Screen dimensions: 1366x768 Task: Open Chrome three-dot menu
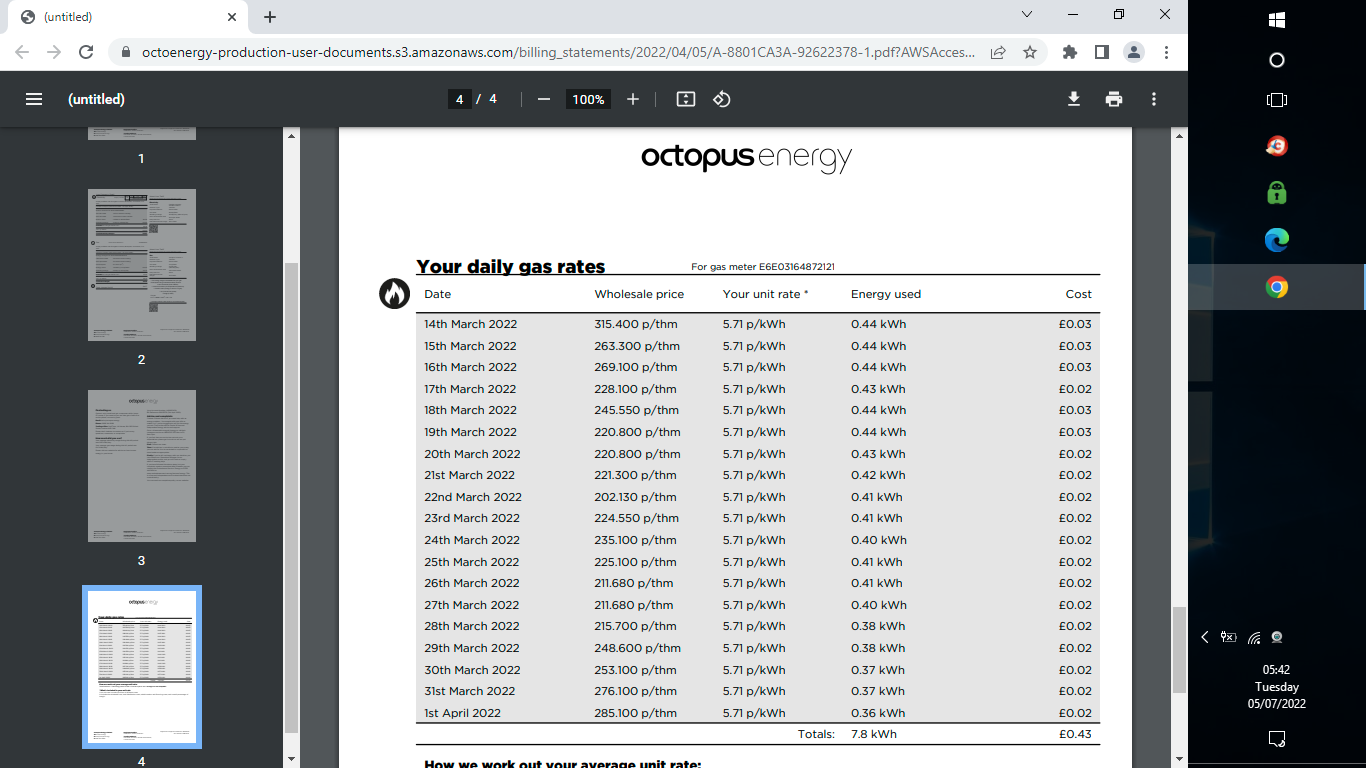[1165, 52]
